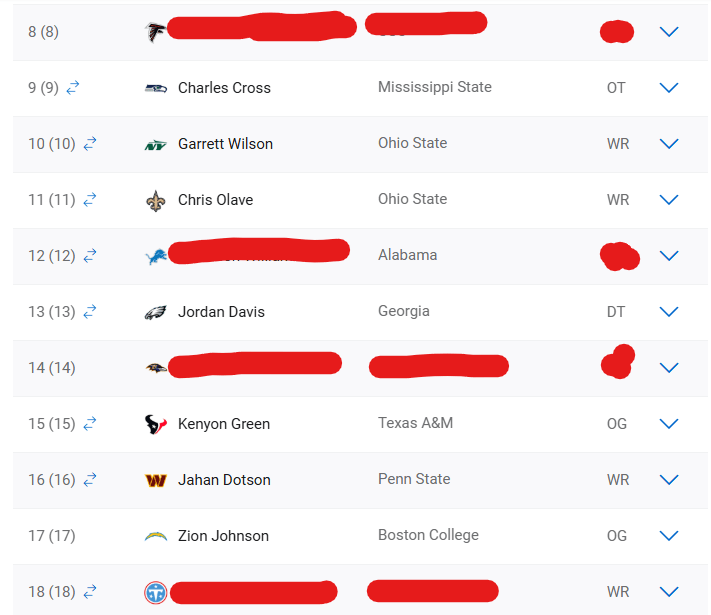This screenshot has width=711, height=615.
Task: Click the Jets logo beside Garrett Wilson
Action: [x=156, y=145]
